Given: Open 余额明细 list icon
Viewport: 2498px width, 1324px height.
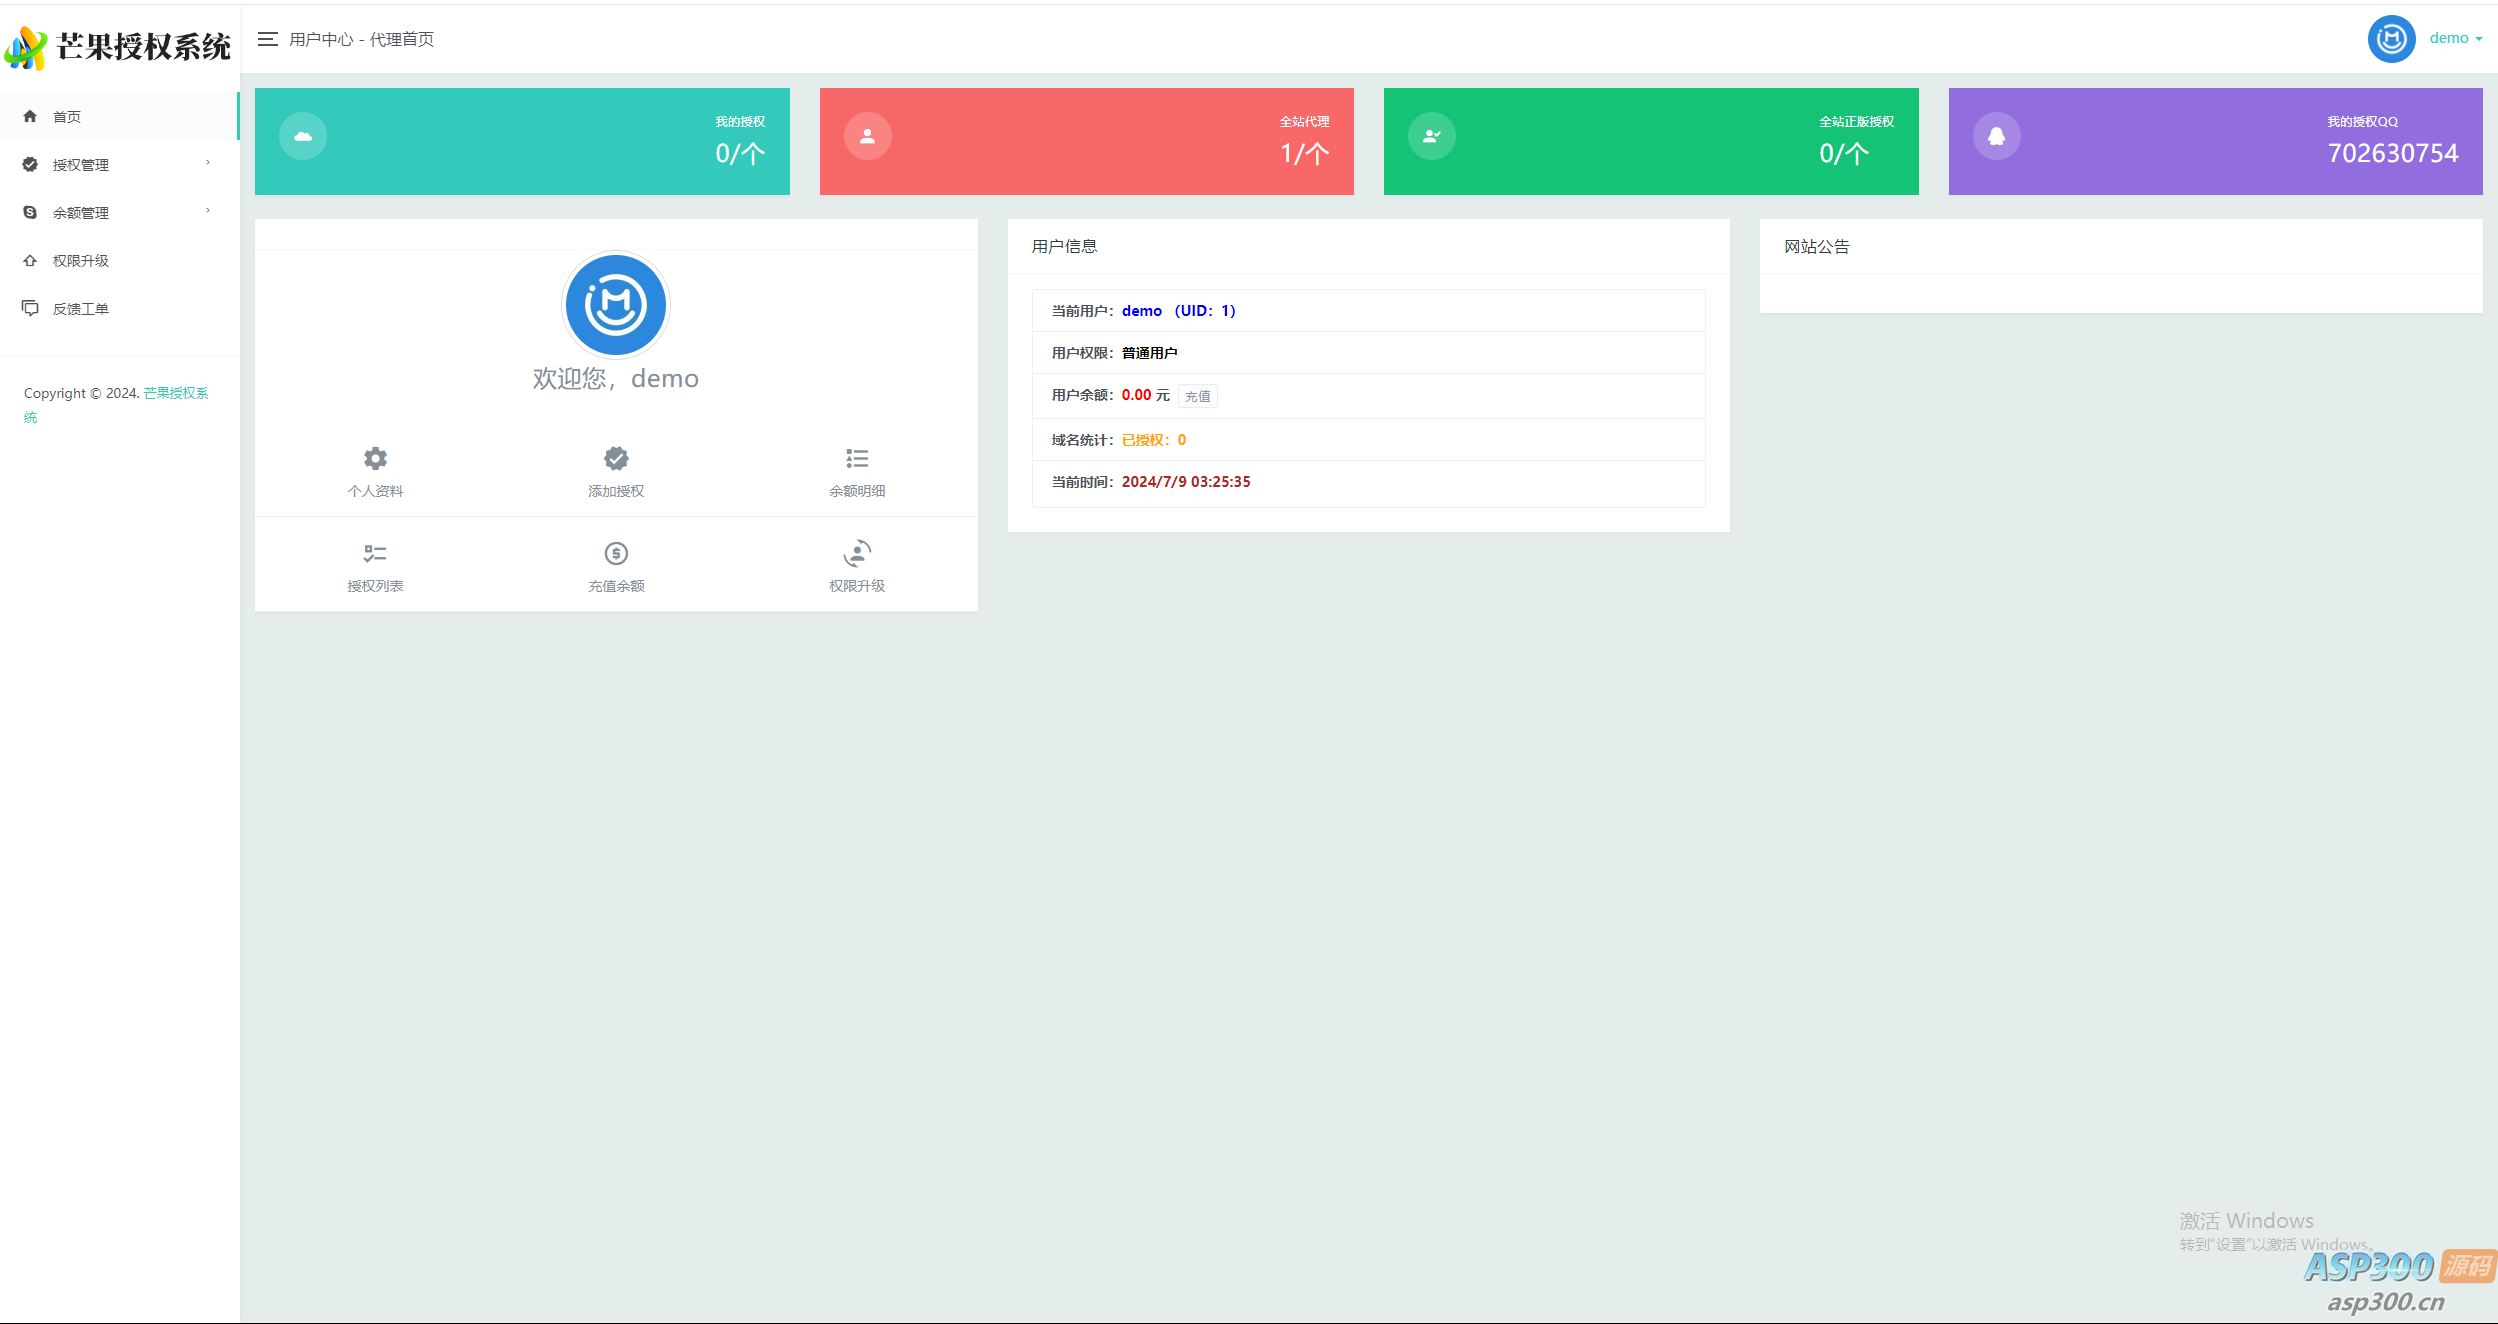Looking at the screenshot, I should pos(857,459).
